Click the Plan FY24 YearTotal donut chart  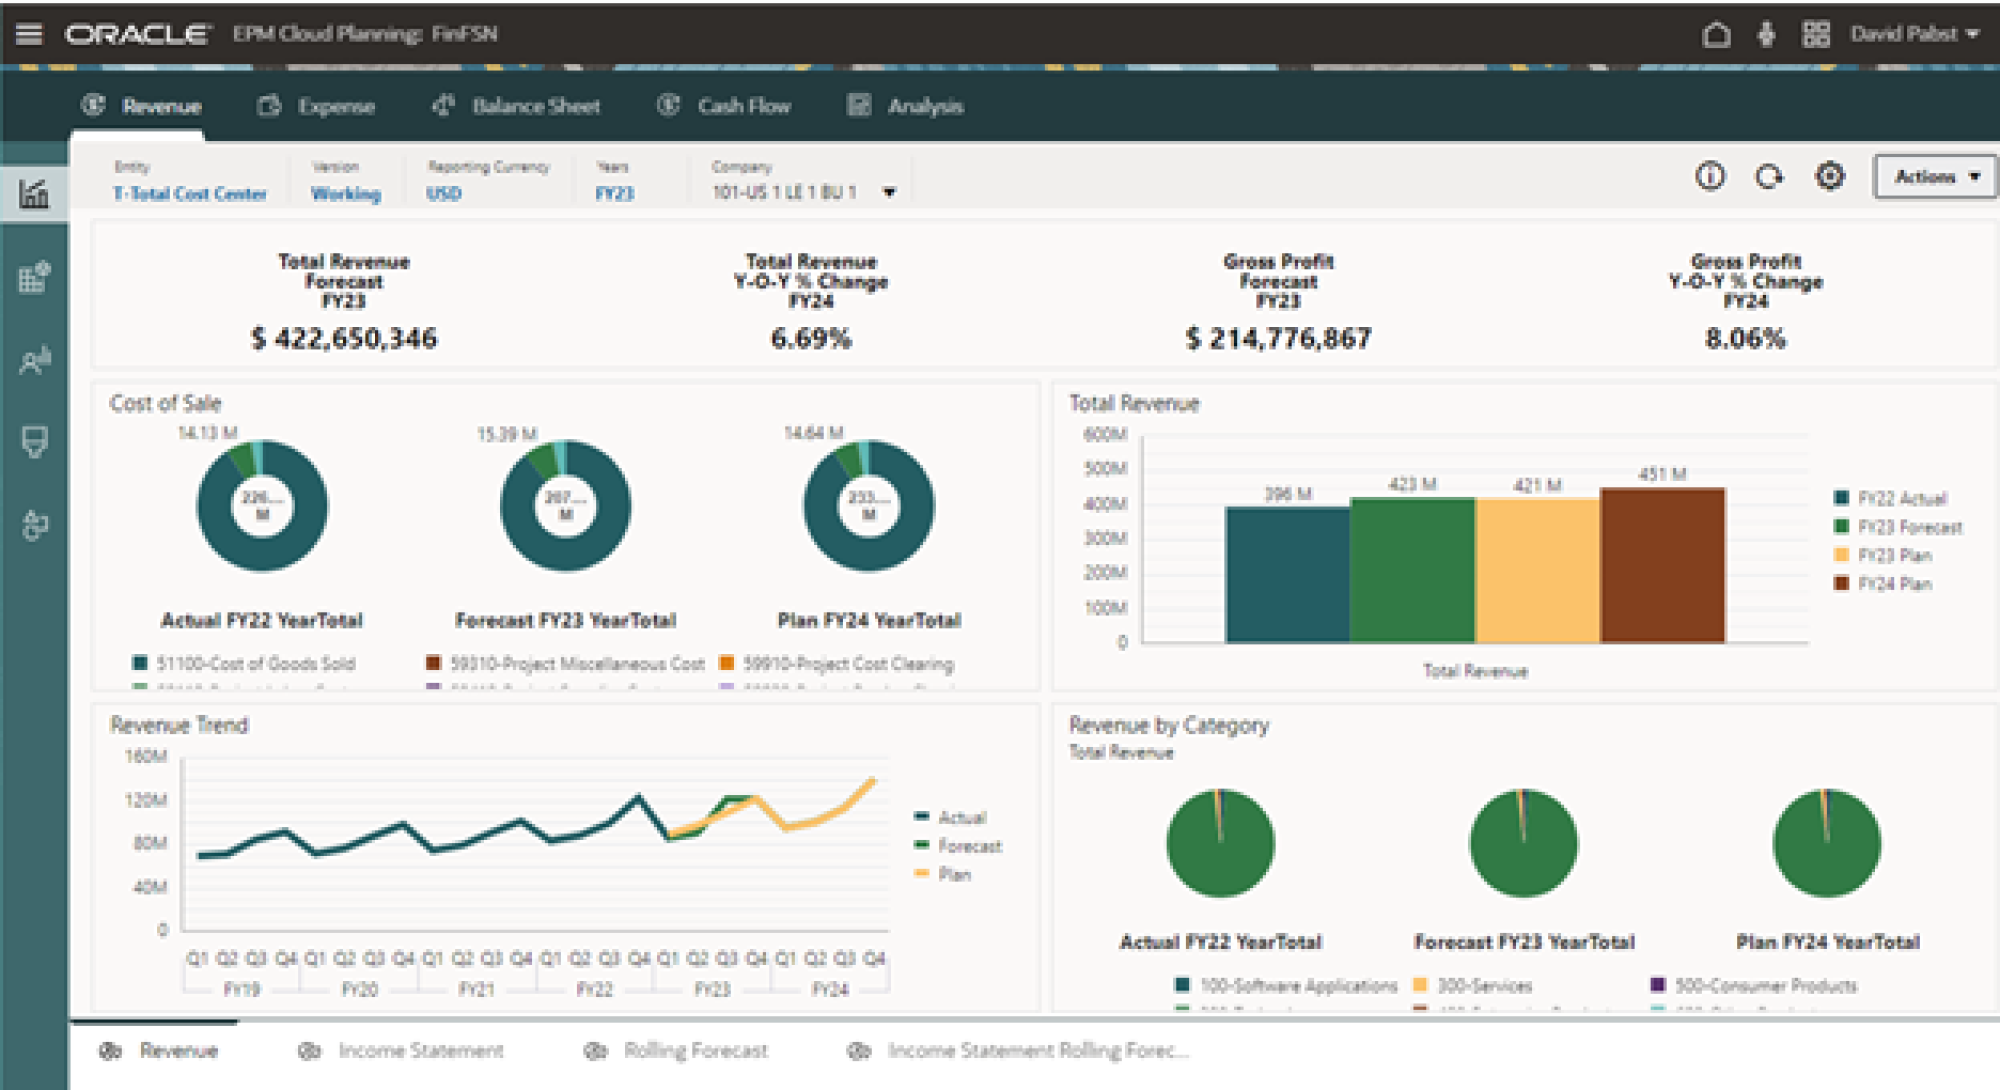click(x=869, y=506)
